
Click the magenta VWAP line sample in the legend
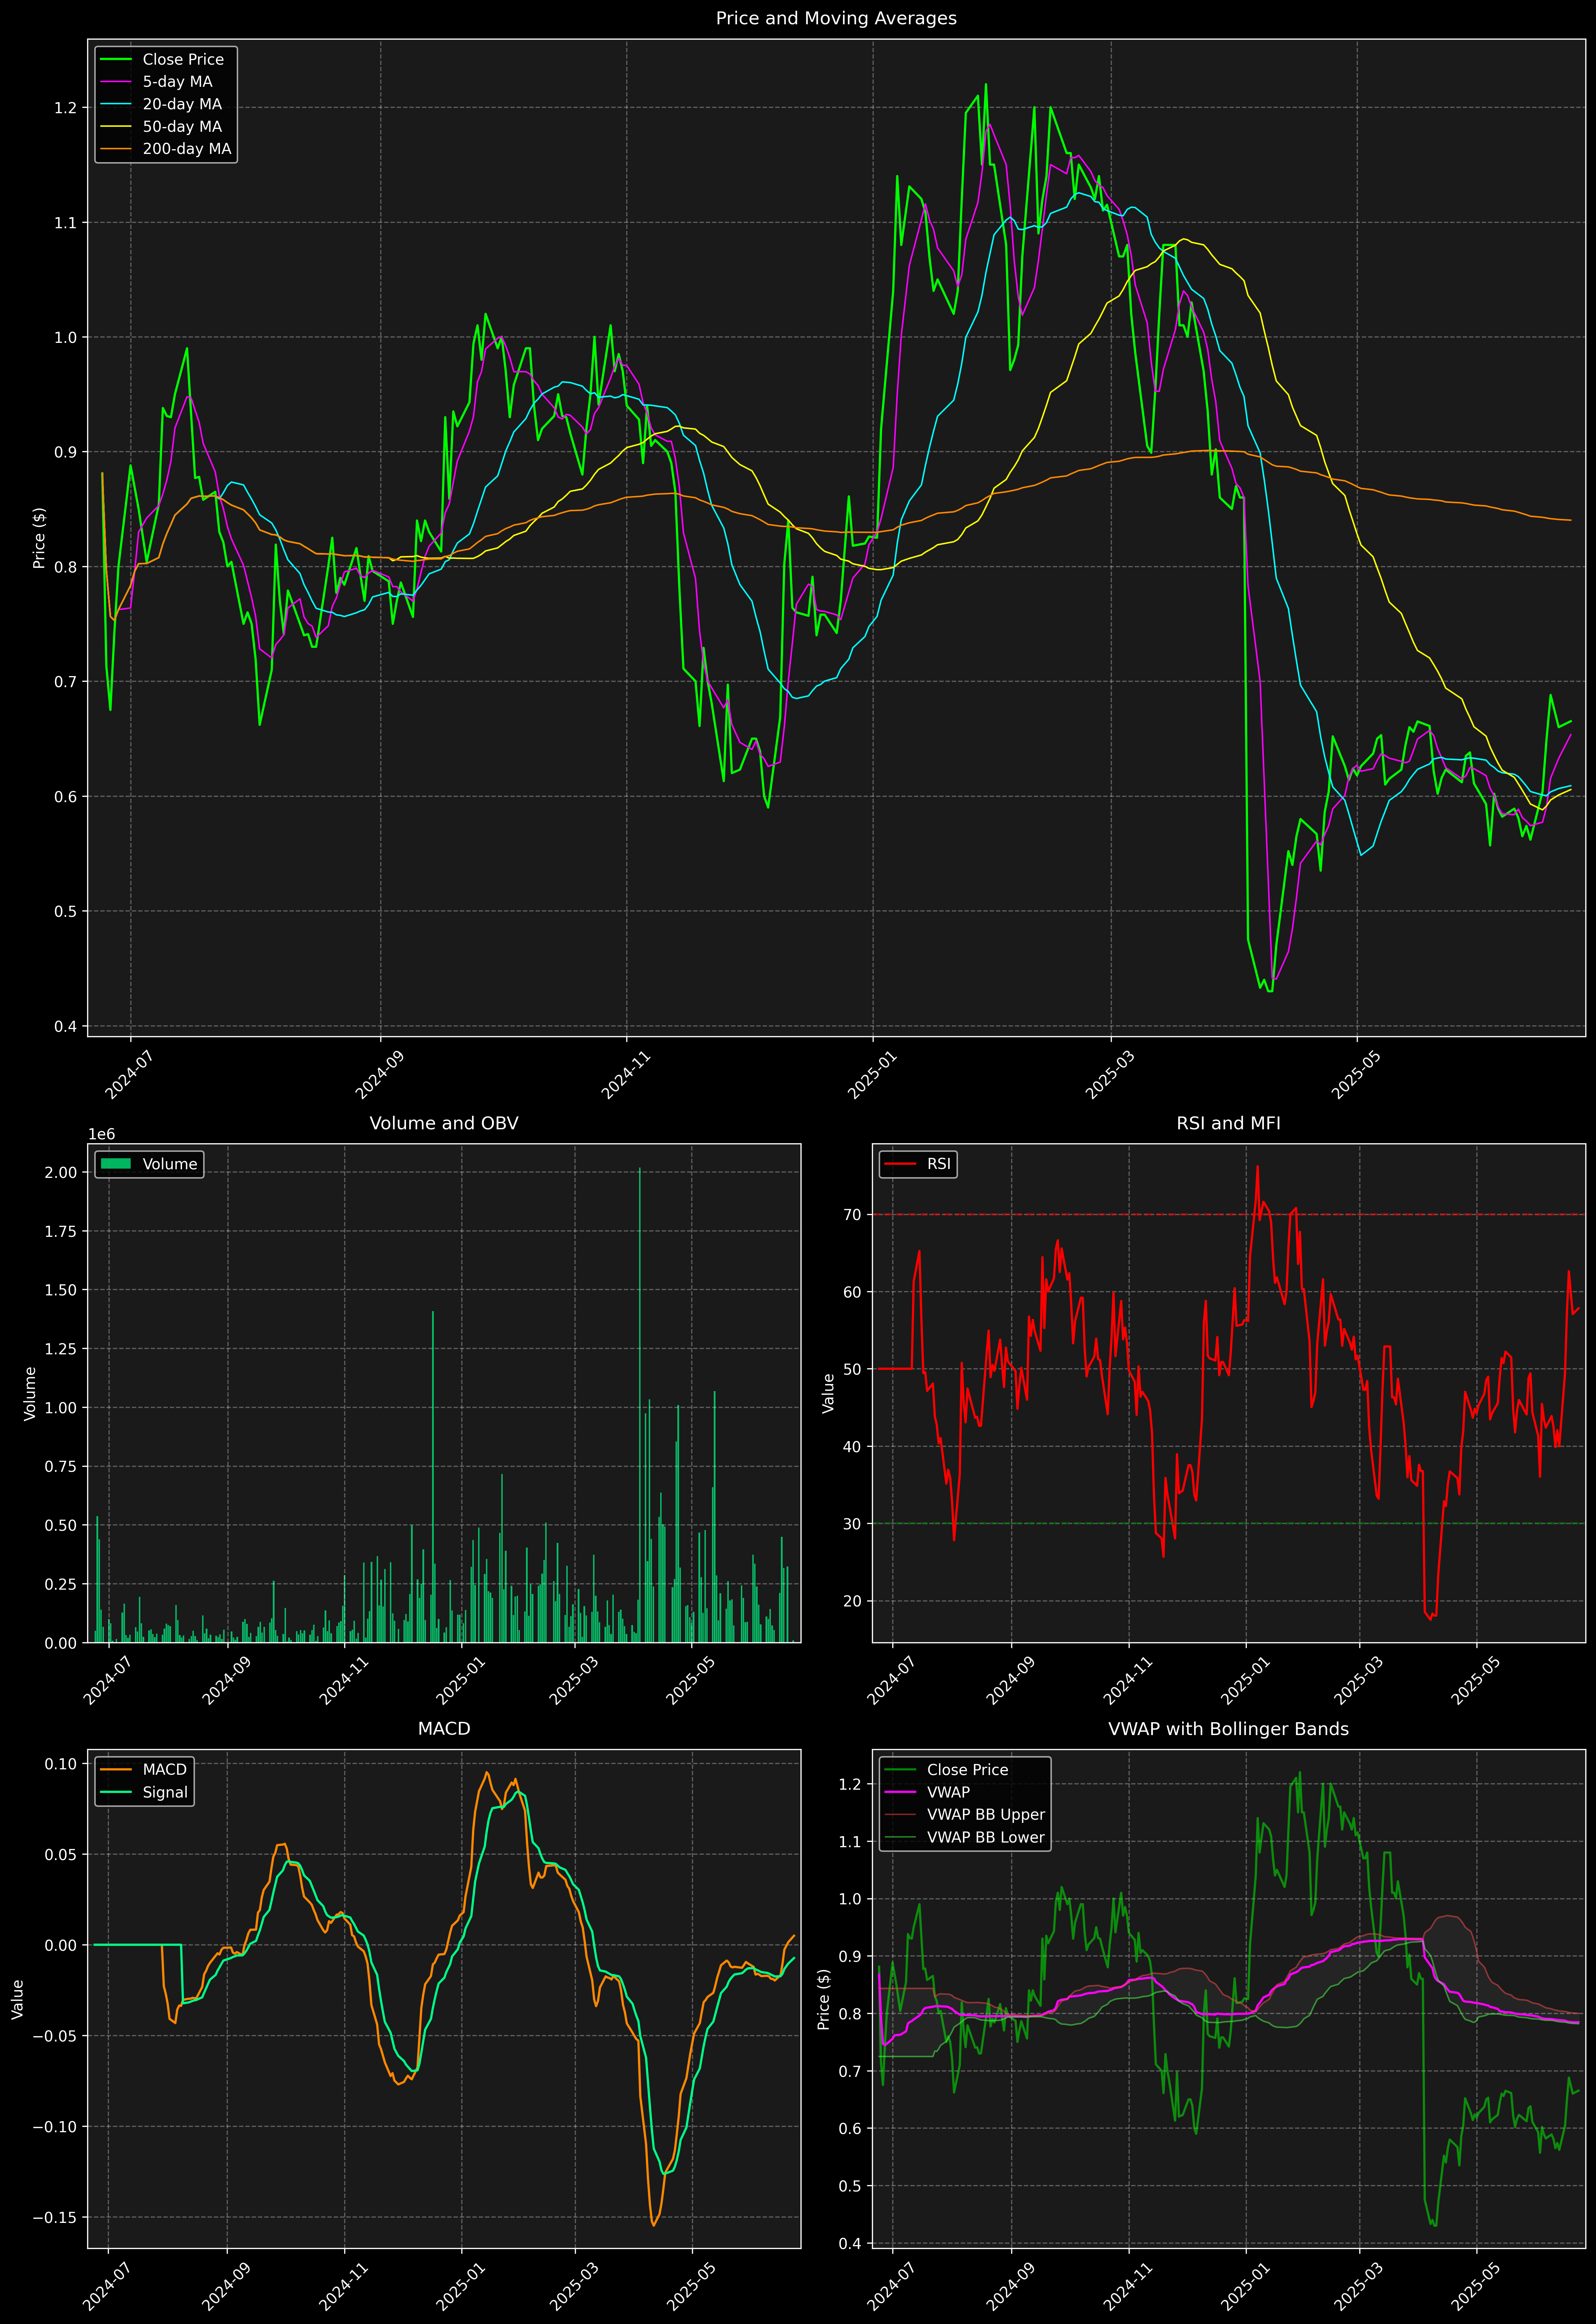(900, 1792)
